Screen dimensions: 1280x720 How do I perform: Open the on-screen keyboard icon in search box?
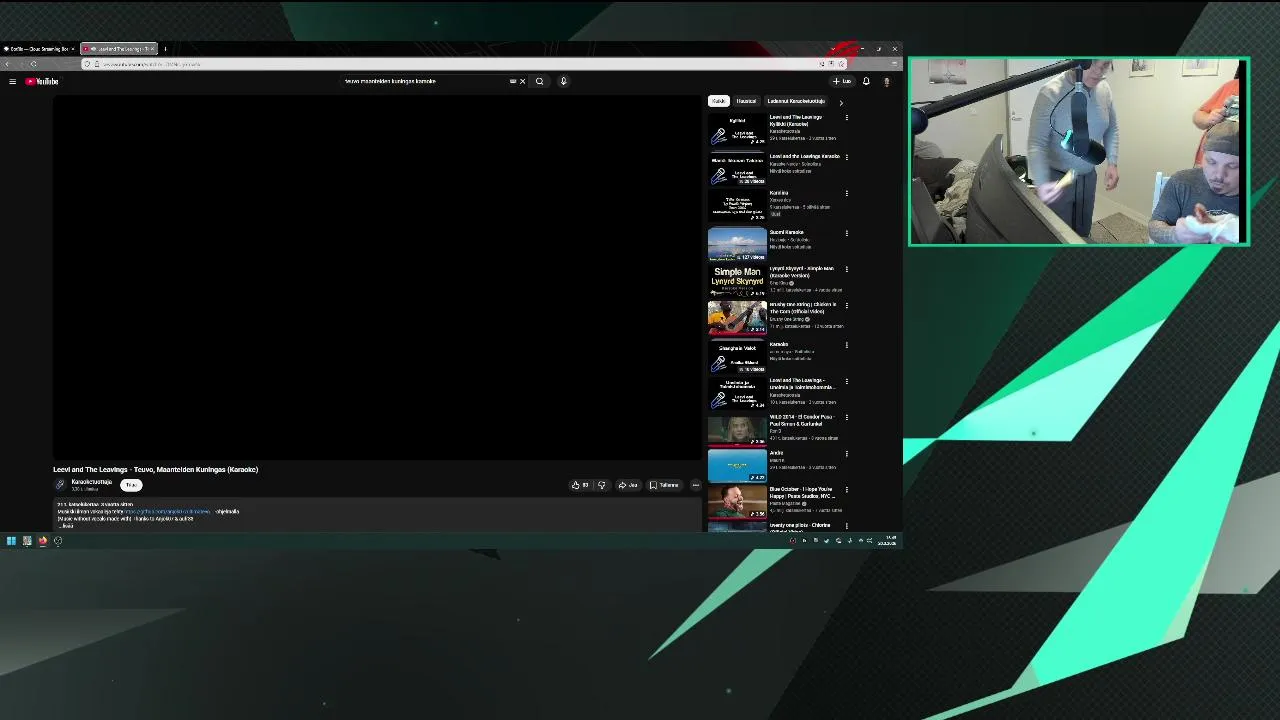click(x=513, y=81)
